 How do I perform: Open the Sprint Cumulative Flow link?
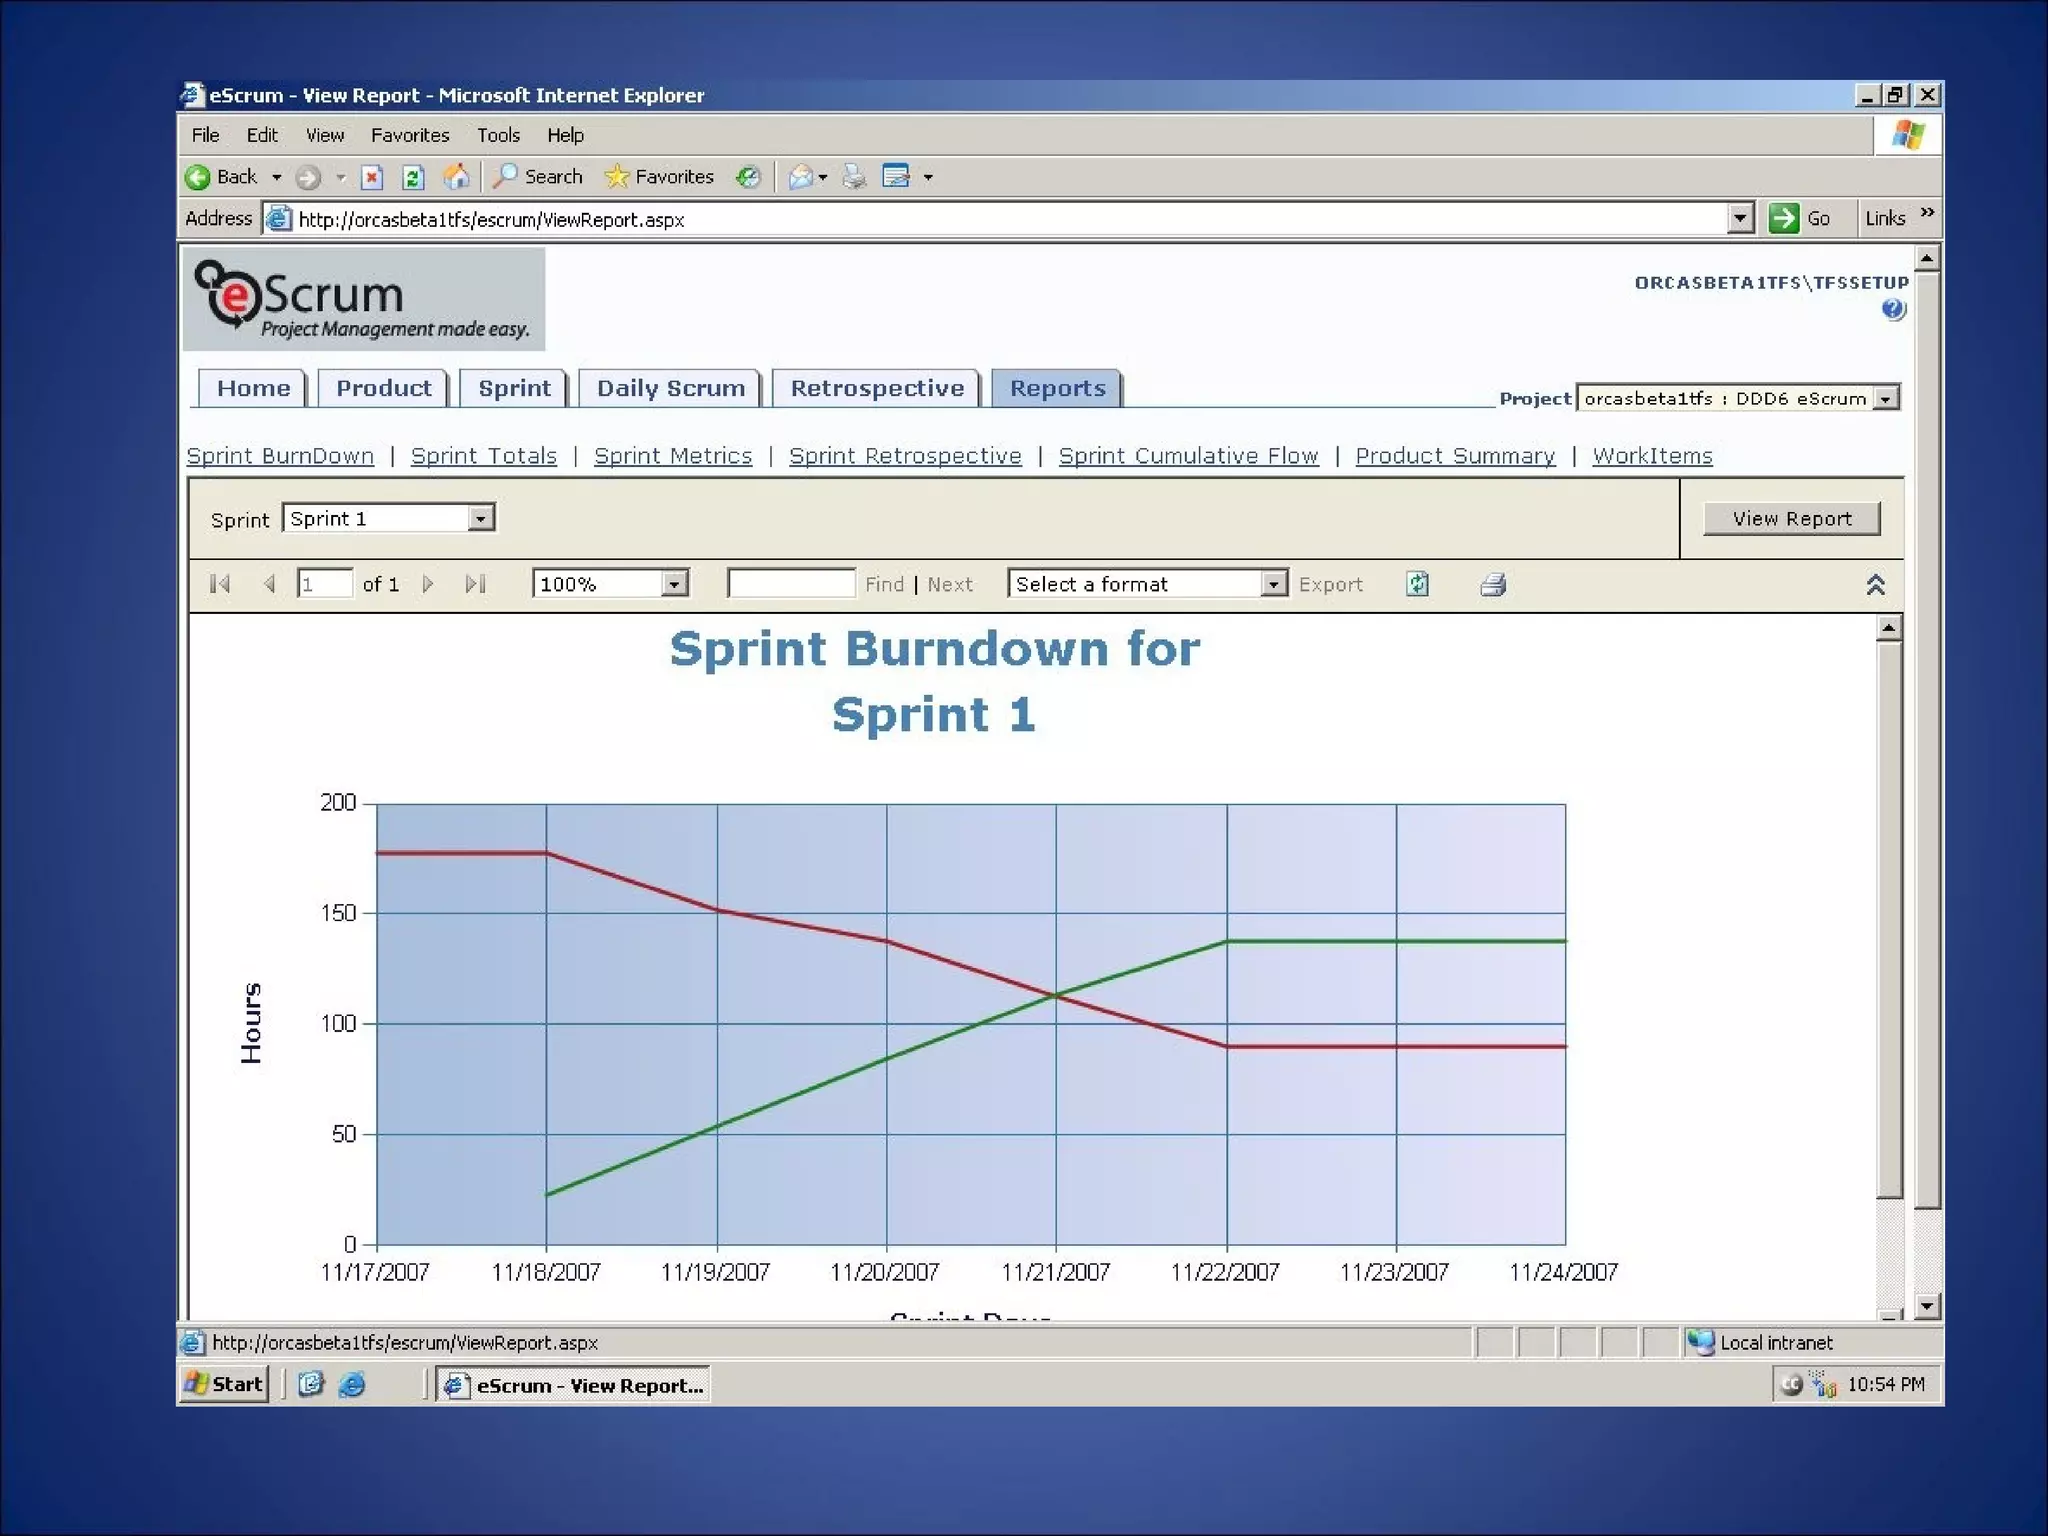pos(1188,456)
